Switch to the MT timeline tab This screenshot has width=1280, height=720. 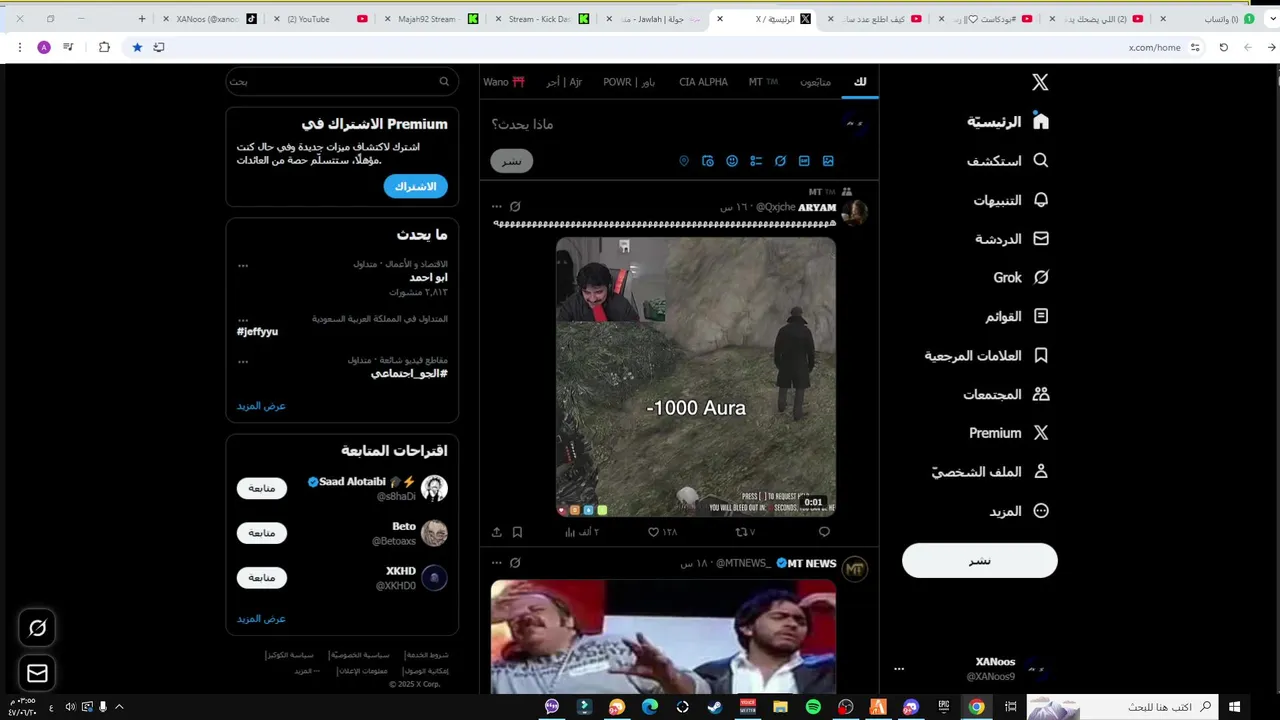[763, 82]
